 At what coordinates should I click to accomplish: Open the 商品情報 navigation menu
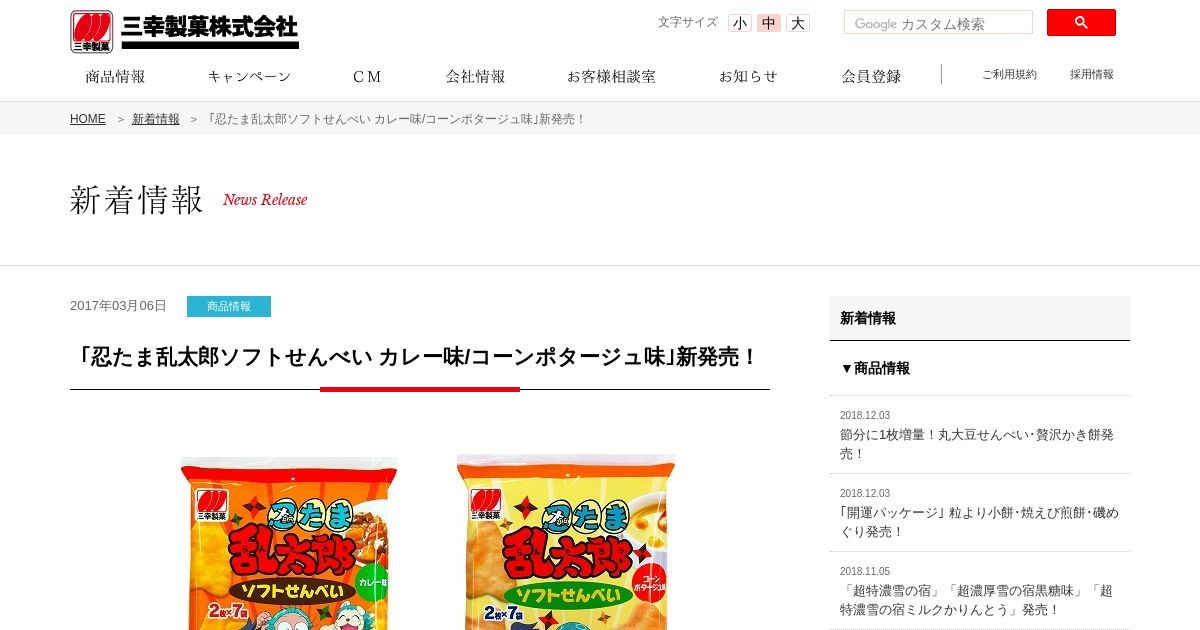click(x=115, y=76)
